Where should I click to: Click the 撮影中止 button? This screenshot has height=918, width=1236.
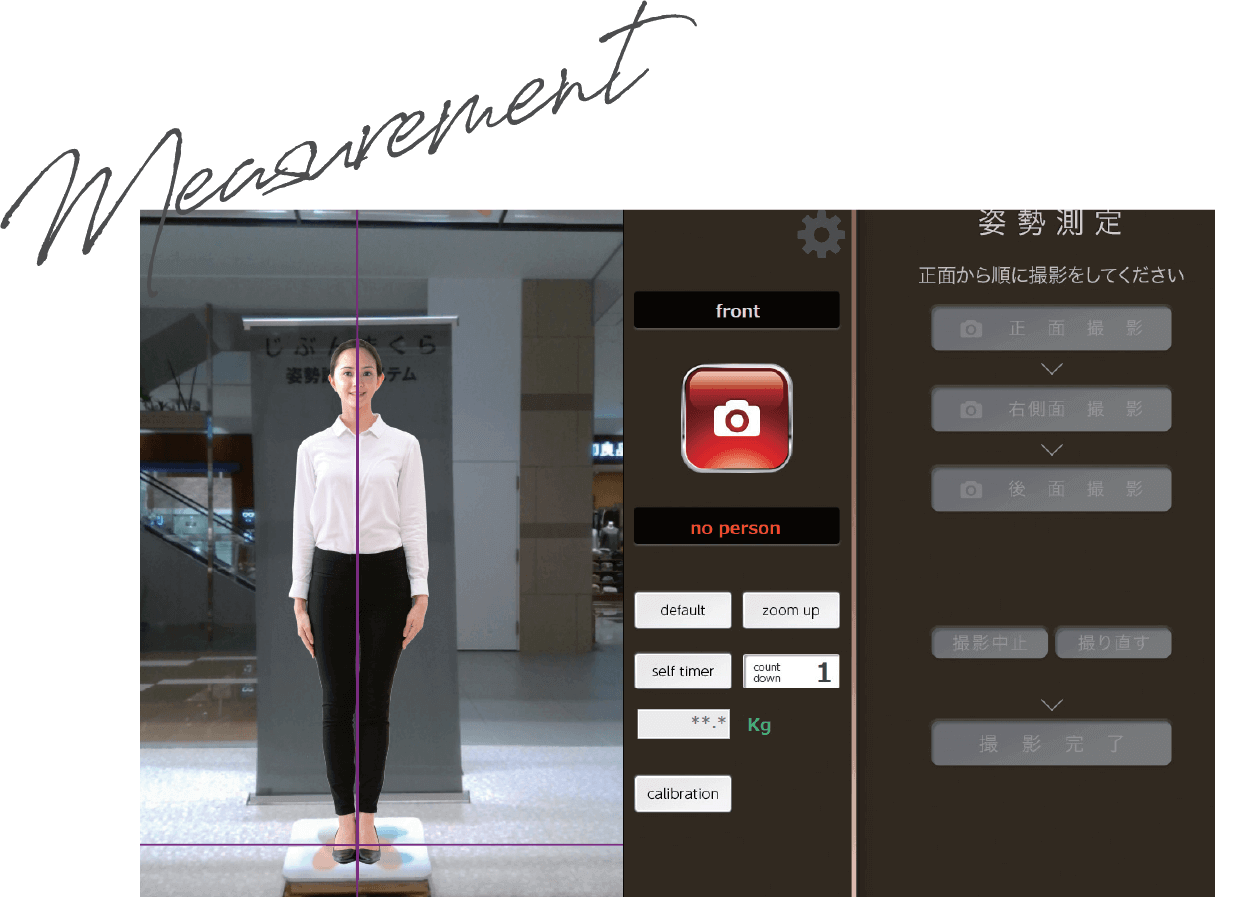(x=990, y=643)
